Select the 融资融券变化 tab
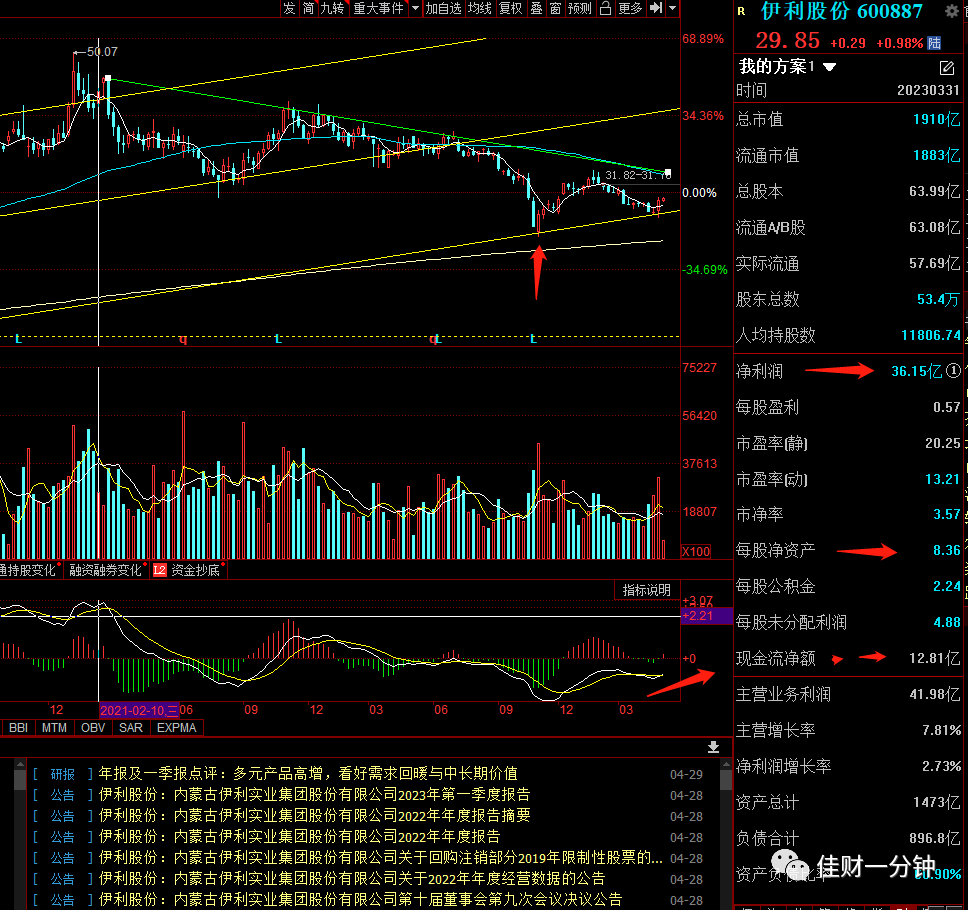The image size is (968, 910). coord(106,570)
